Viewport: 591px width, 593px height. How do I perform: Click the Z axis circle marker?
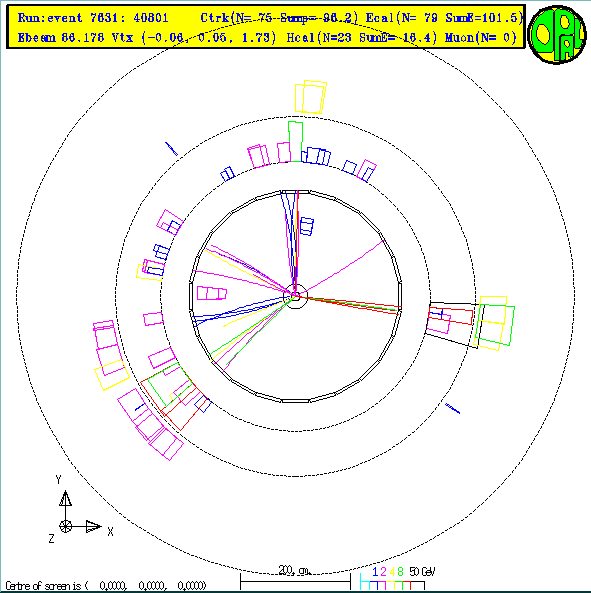click(65, 526)
